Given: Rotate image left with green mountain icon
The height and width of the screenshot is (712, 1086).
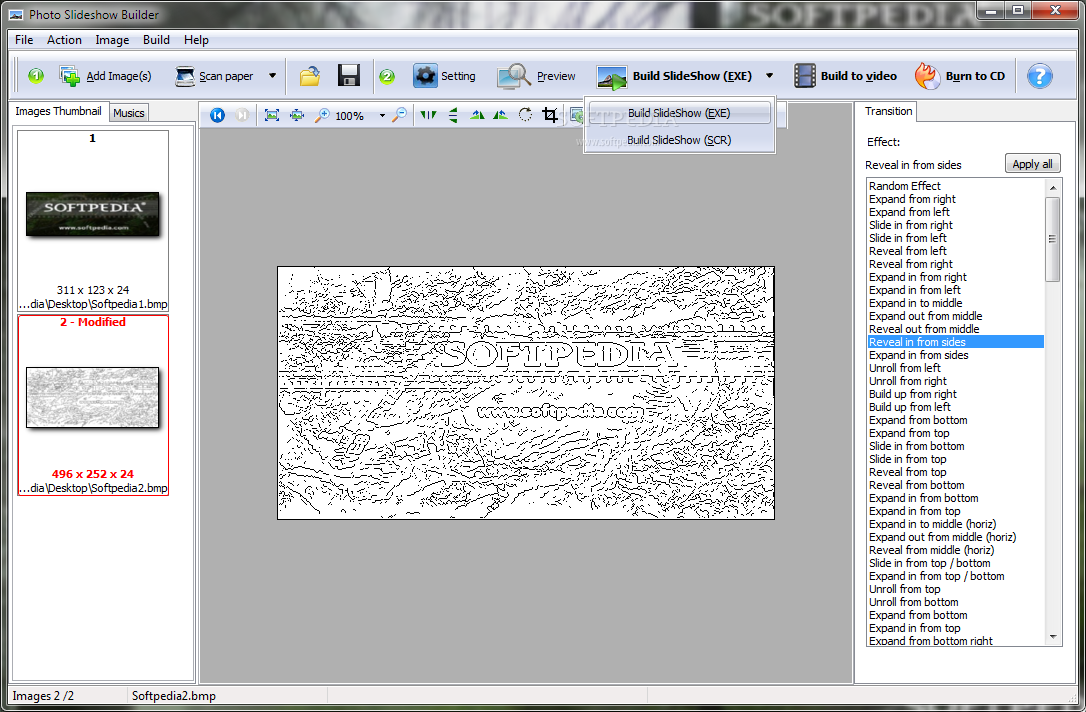Looking at the screenshot, I should click(x=477, y=115).
